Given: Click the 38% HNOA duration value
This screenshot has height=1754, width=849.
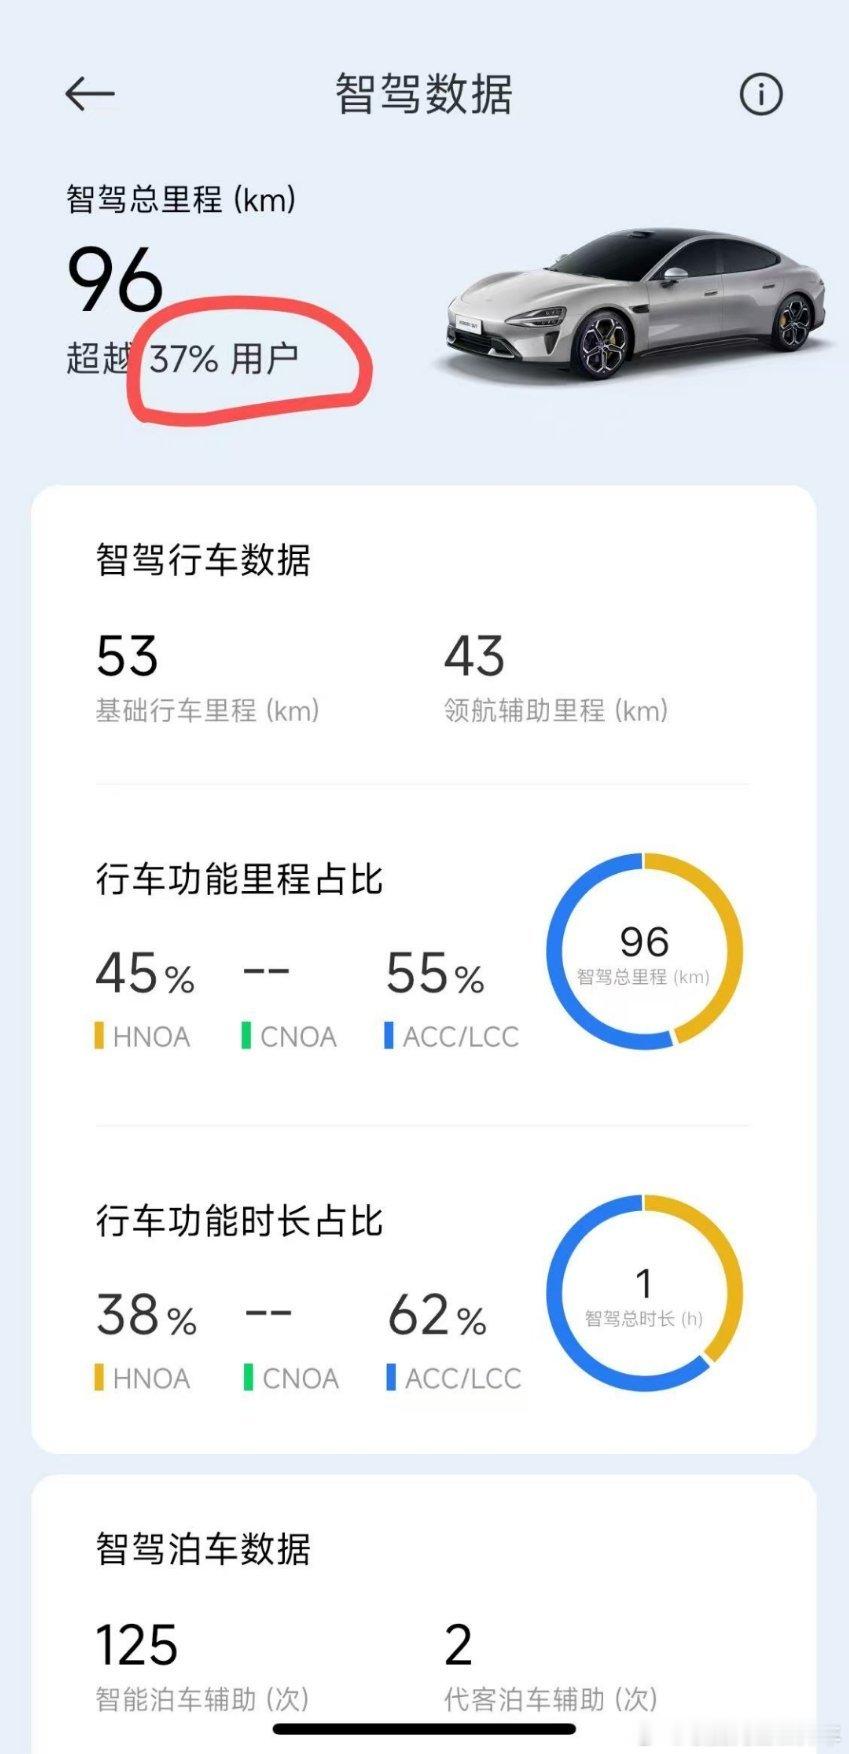Looking at the screenshot, I should [146, 1315].
